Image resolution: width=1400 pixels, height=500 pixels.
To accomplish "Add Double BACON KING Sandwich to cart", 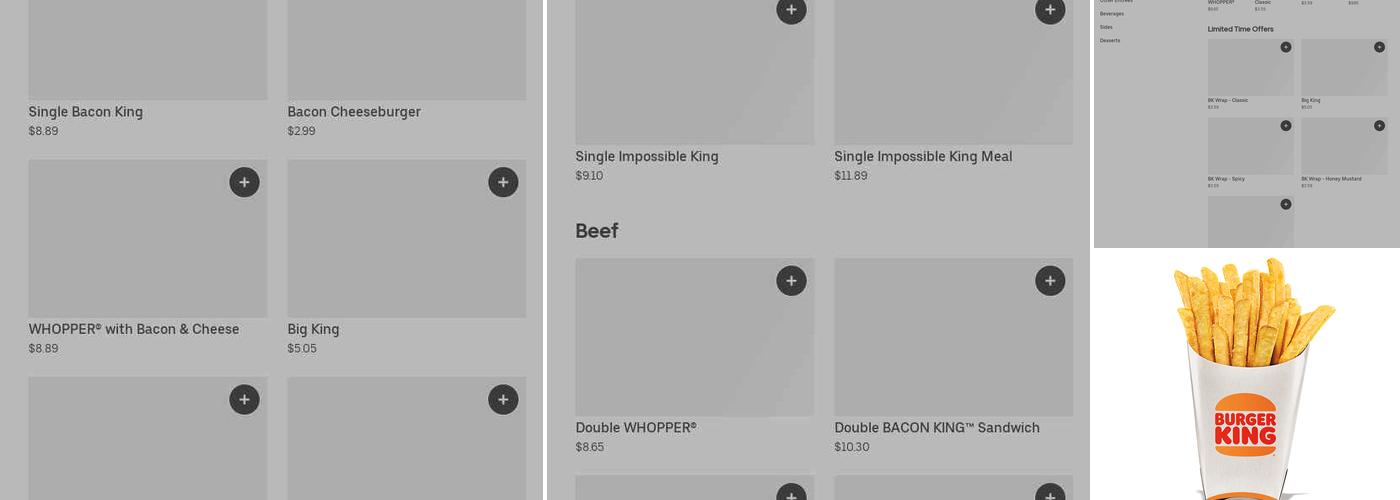I will coord(1050,281).
